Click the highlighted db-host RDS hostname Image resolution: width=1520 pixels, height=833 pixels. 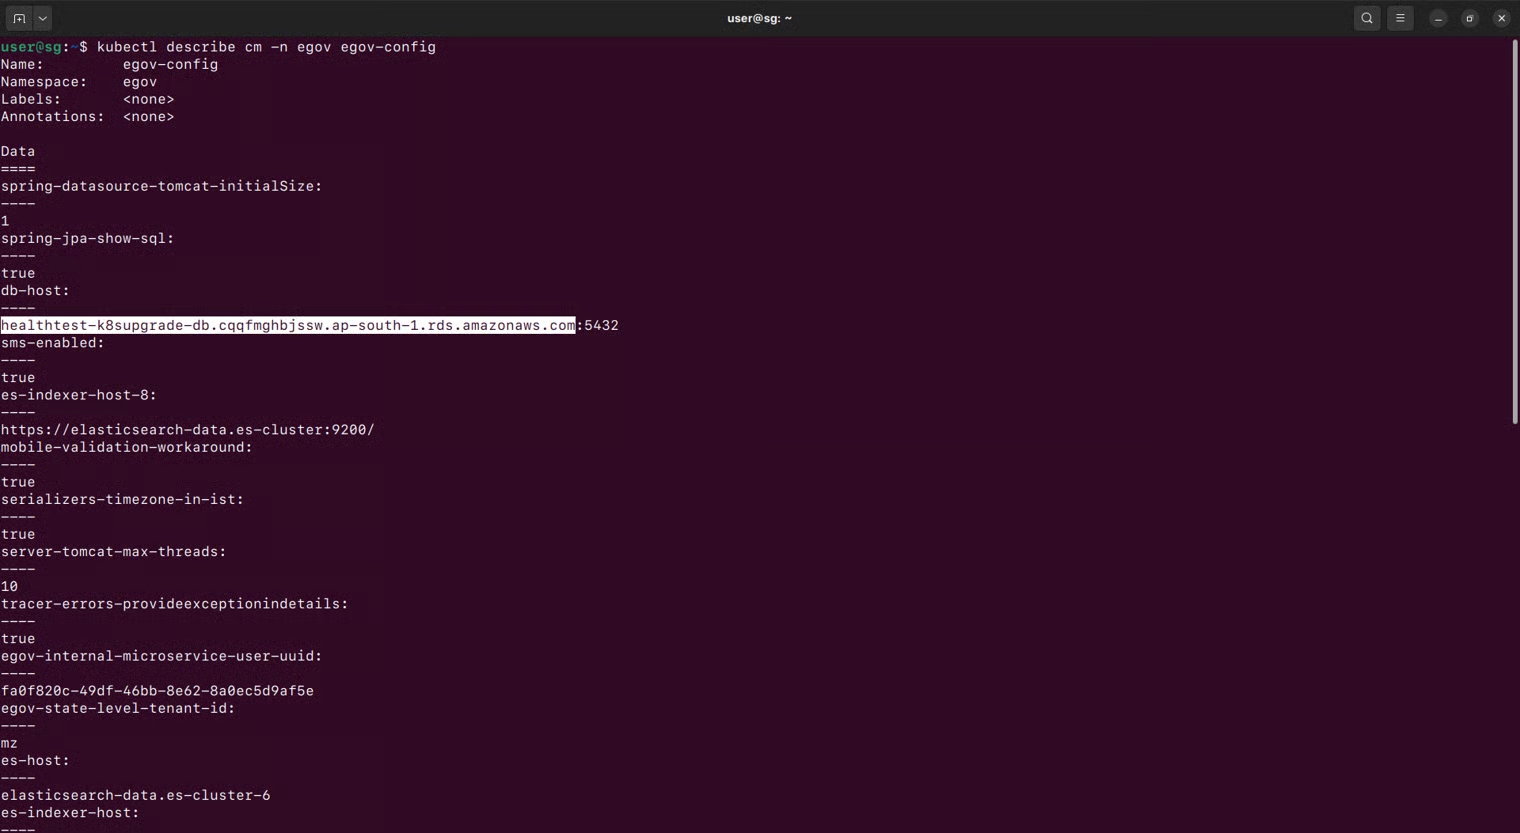tap(288, 325)
